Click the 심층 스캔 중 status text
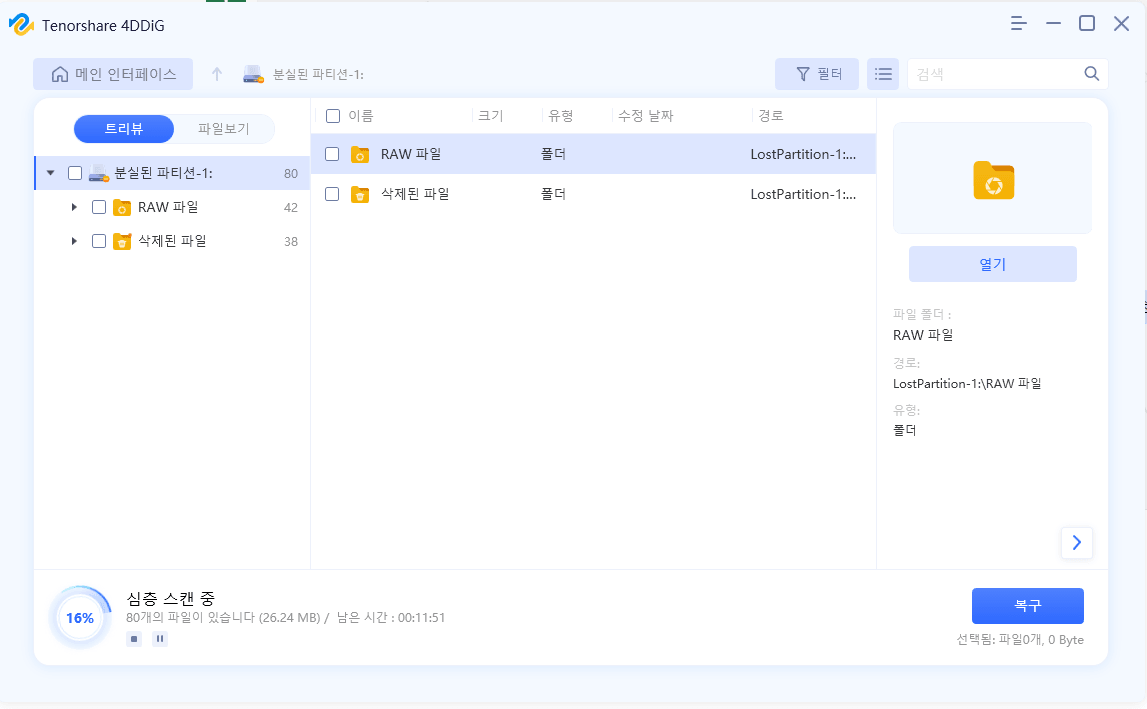The width and height of the screenshot is (1147, 709). (x=170, y=599)
